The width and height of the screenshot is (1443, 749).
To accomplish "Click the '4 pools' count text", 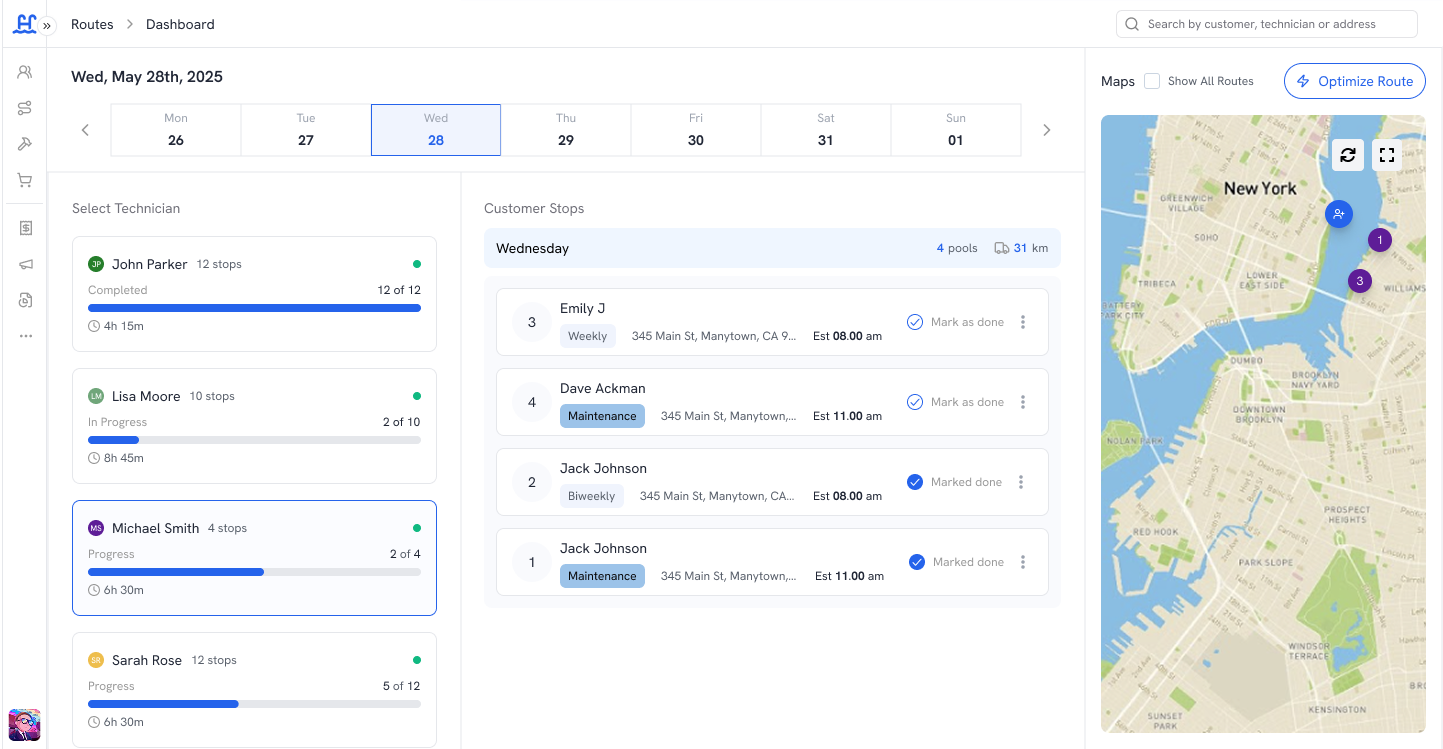I will (957, 248).
